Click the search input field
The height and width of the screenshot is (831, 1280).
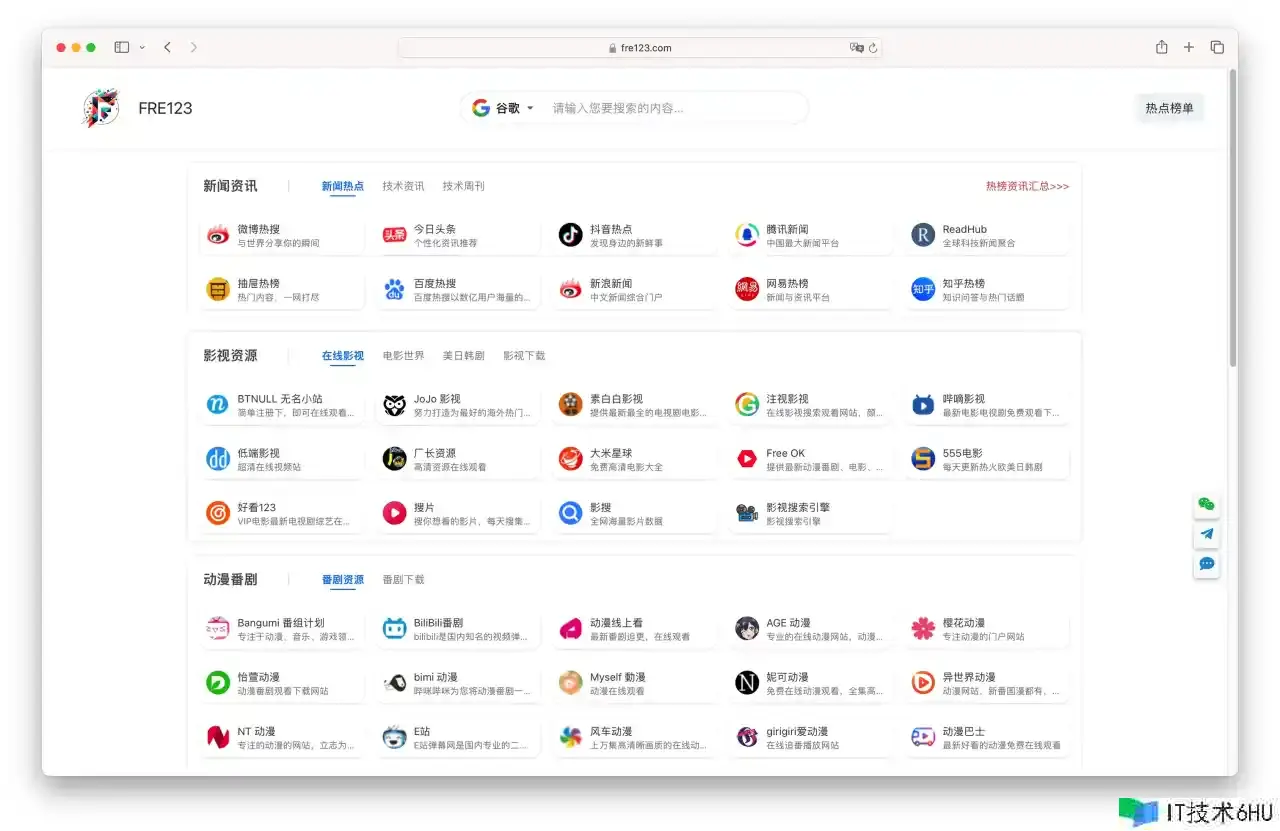tap(670, 108)
